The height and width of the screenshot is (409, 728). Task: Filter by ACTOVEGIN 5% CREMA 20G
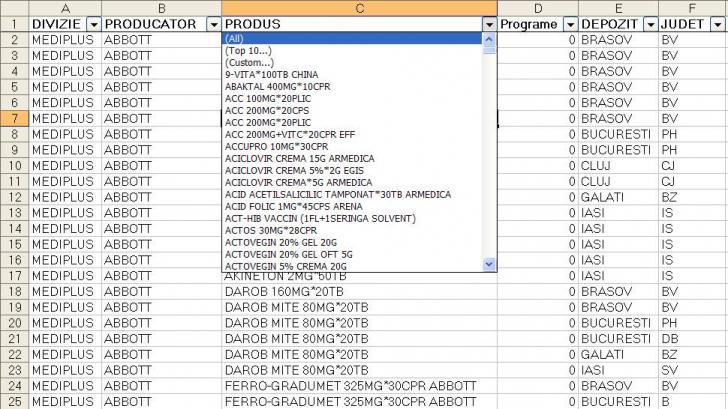352,266
